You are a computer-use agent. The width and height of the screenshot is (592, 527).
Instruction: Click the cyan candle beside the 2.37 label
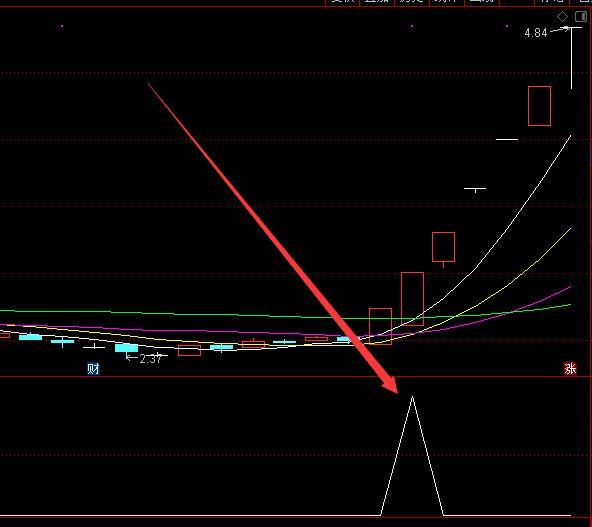click(x=126, y=347)
